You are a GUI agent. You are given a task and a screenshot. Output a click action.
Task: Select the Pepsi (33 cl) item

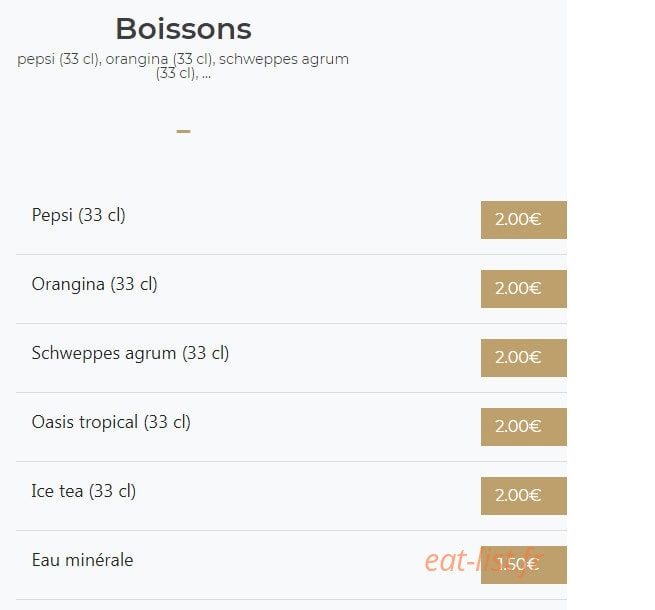[79, 215]
